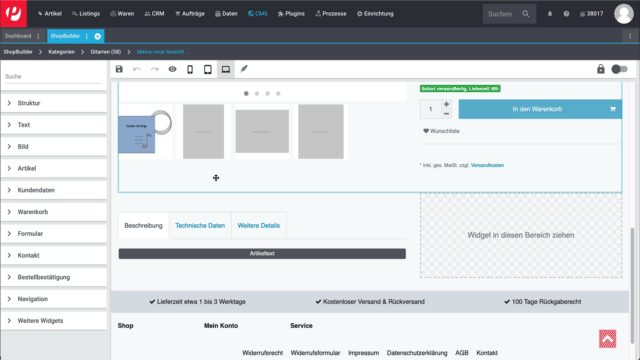Increase the quantity with plus
The width and height of the screenshot is (640, 360).
pyautogui.click(x=447, y=104)
